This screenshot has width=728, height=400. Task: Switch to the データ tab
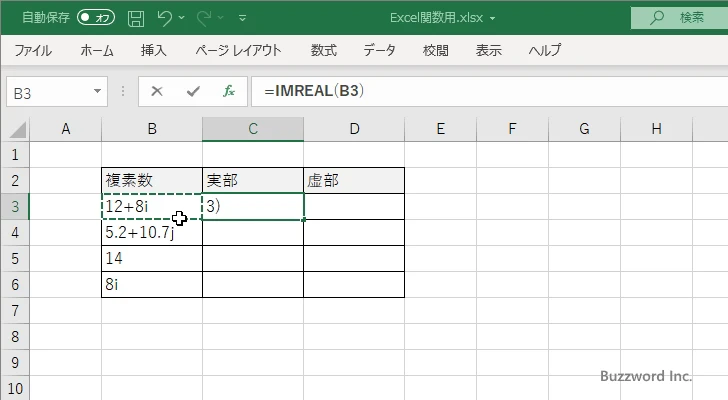tap(379, 50)
